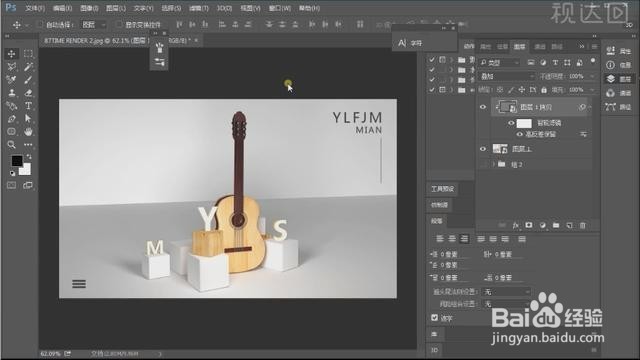640x360 pixels.
Task: Change screen mode icon in toolbox
Action: tap(28, 185)
